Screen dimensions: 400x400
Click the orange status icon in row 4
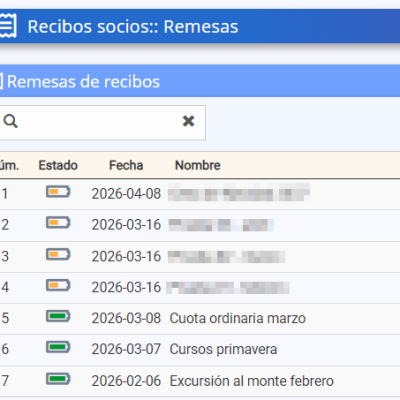click(x=58, y=285)
